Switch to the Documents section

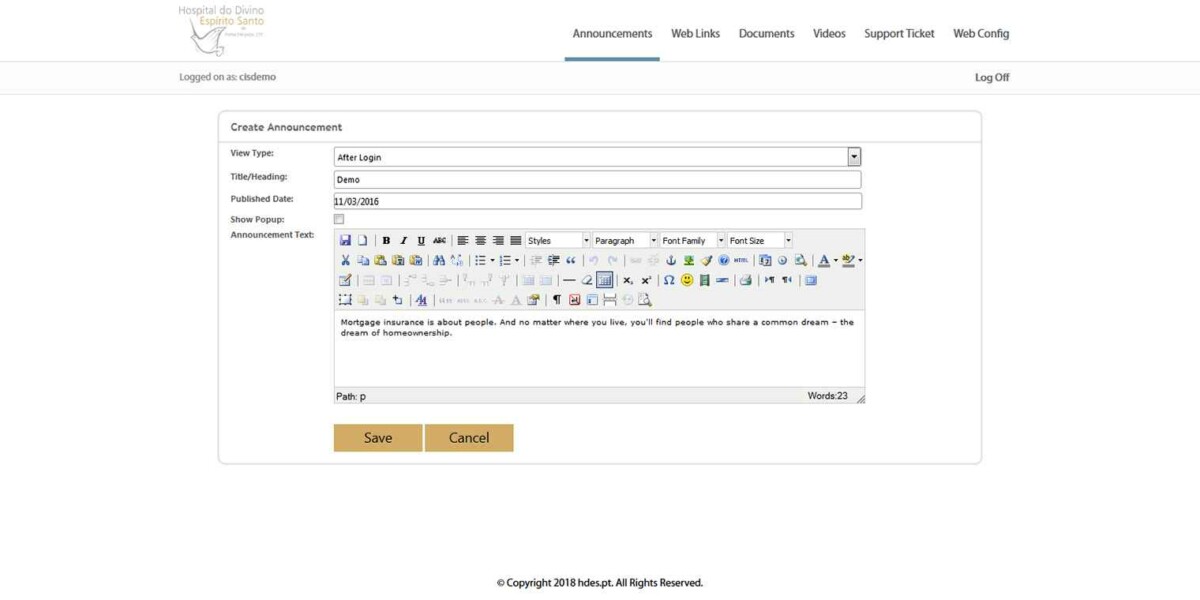766,33
